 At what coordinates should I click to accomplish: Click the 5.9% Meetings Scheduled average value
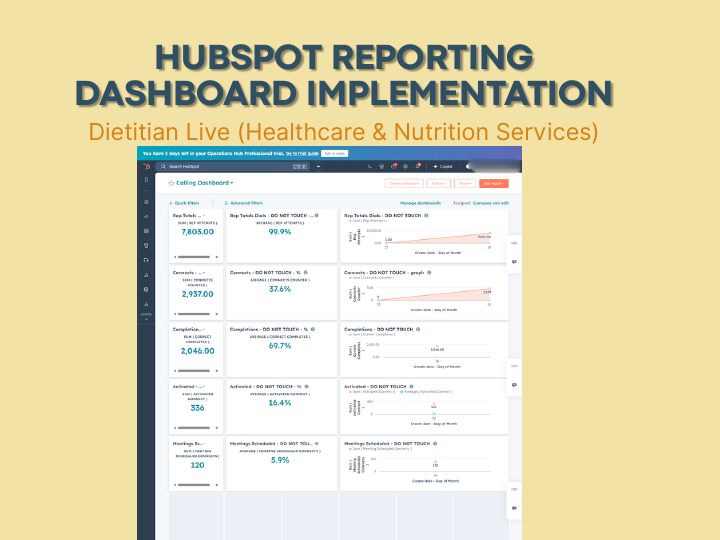click(280, 460)
